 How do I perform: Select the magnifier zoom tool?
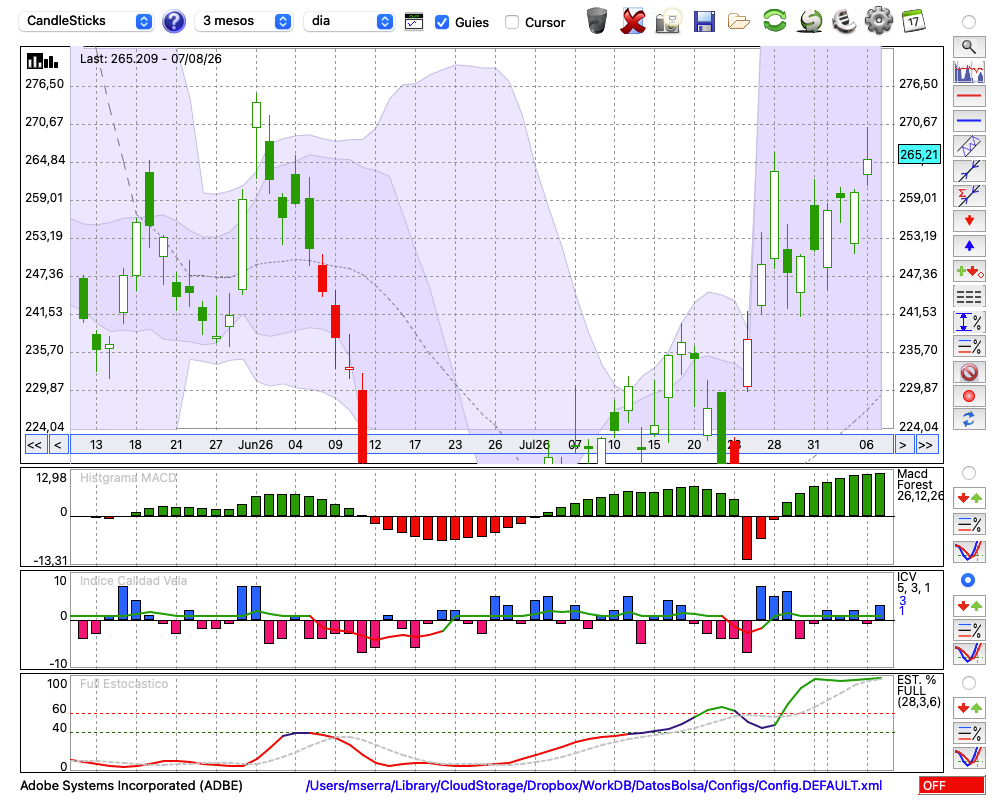point(969,47)
